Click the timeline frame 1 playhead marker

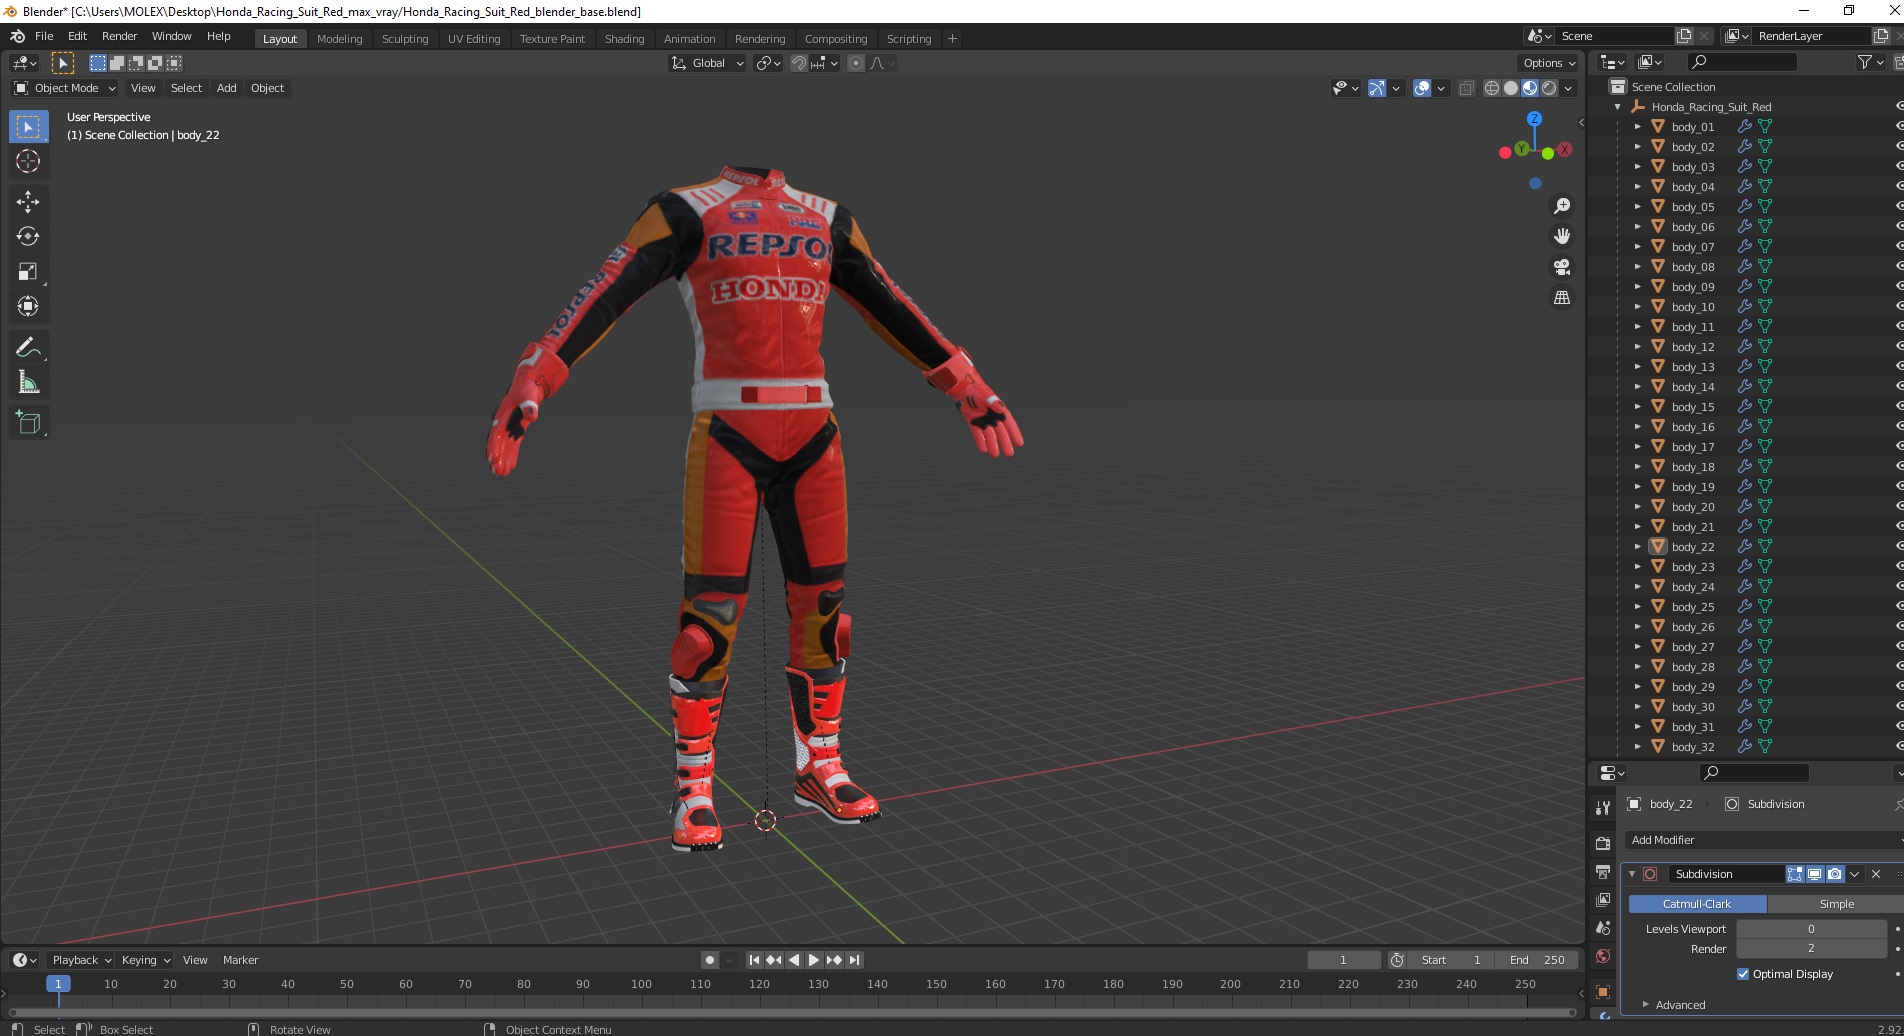click(x=58, y=985)
